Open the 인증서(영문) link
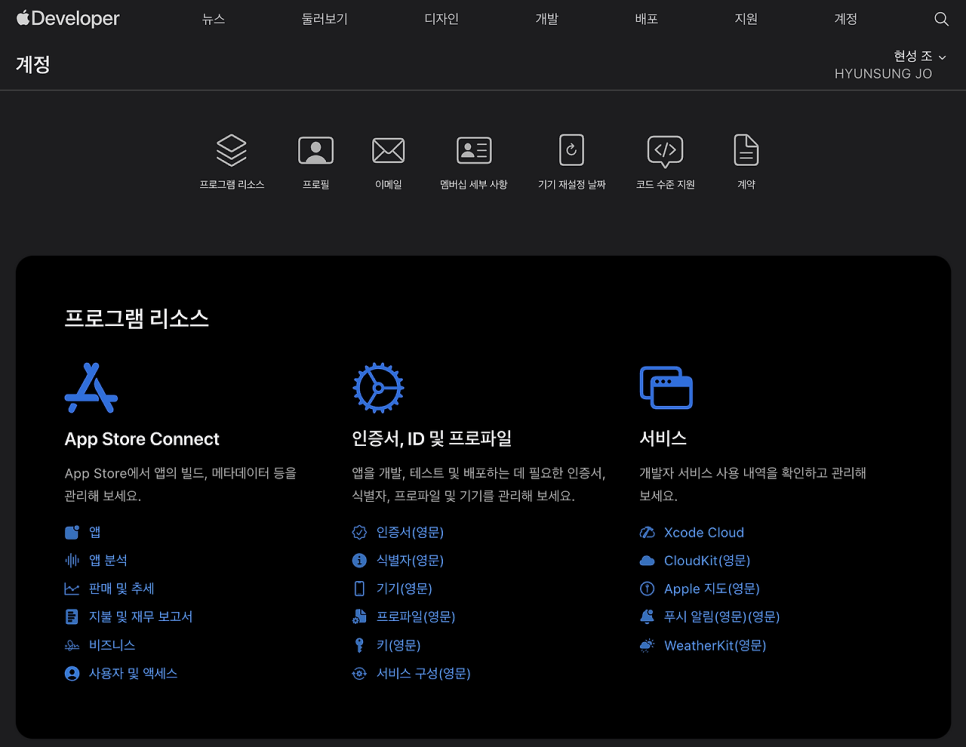This screenshot has height=747, width=966. coord(410,532)
